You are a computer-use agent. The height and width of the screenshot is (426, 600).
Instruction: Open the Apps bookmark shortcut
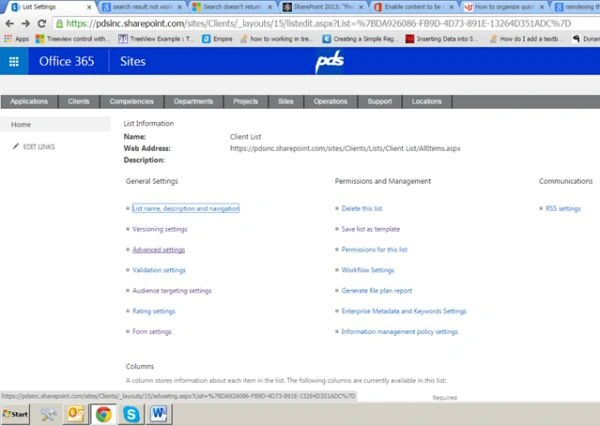pyautogui.click(x=16, y=39)
